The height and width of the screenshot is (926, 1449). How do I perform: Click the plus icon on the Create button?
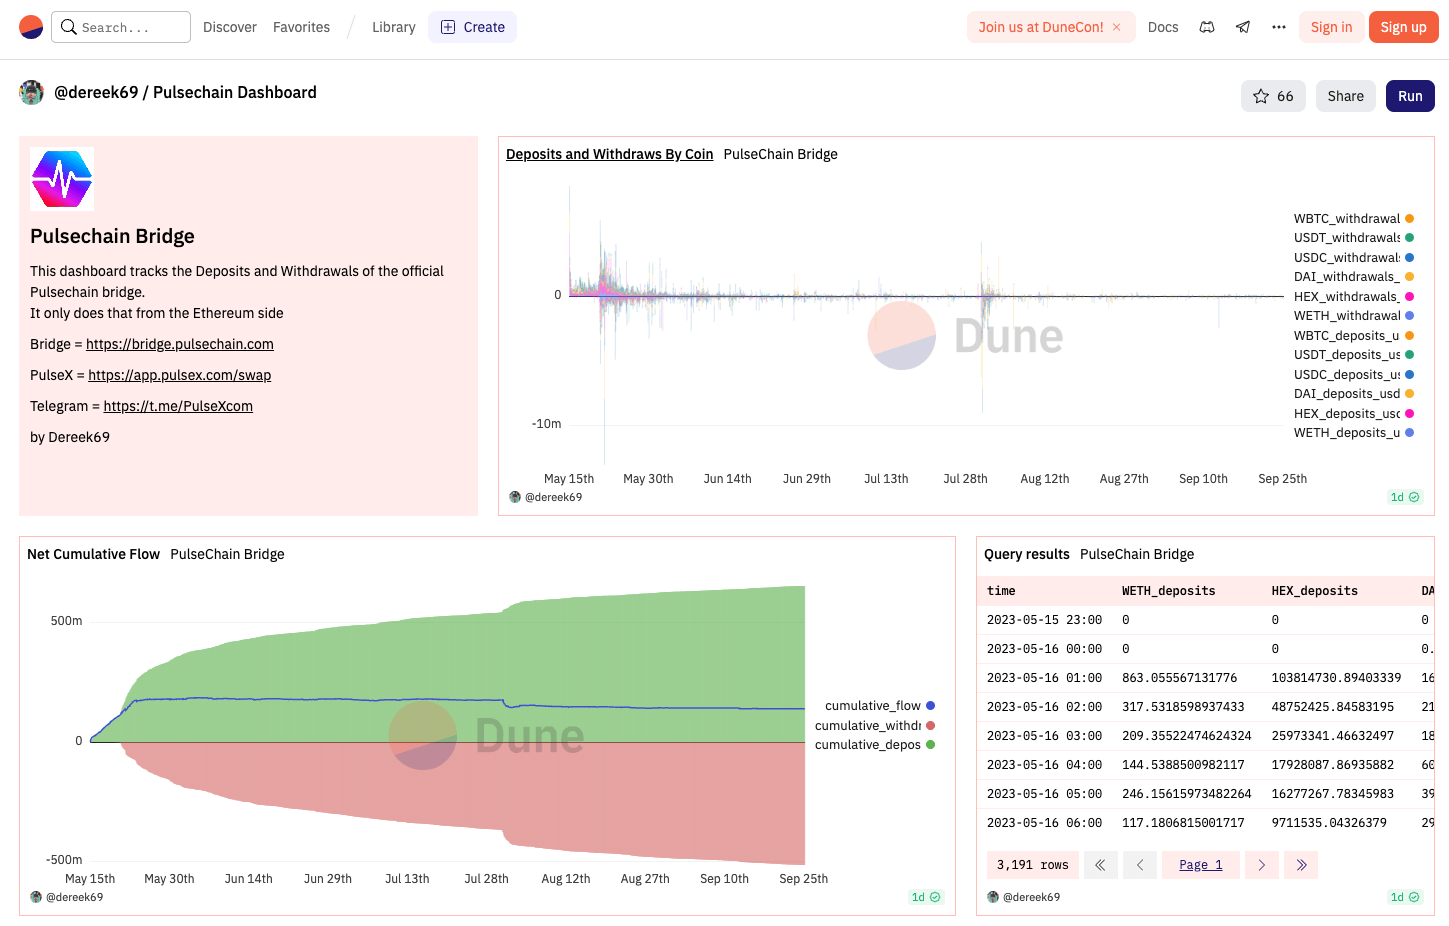[x=446, y=27]
